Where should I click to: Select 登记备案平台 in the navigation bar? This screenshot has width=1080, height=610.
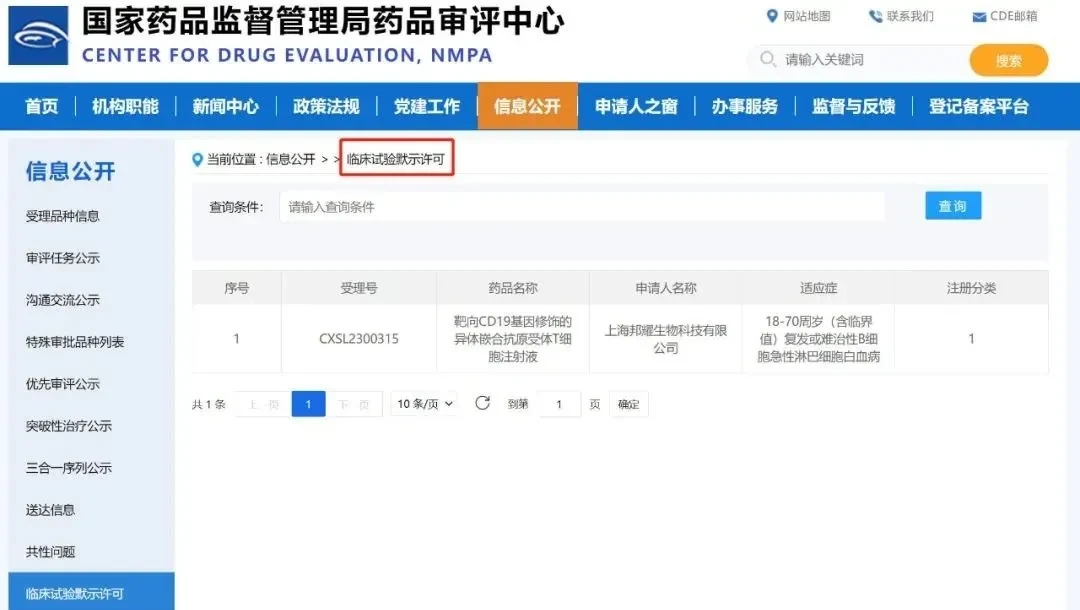click(x=979, y=106)
